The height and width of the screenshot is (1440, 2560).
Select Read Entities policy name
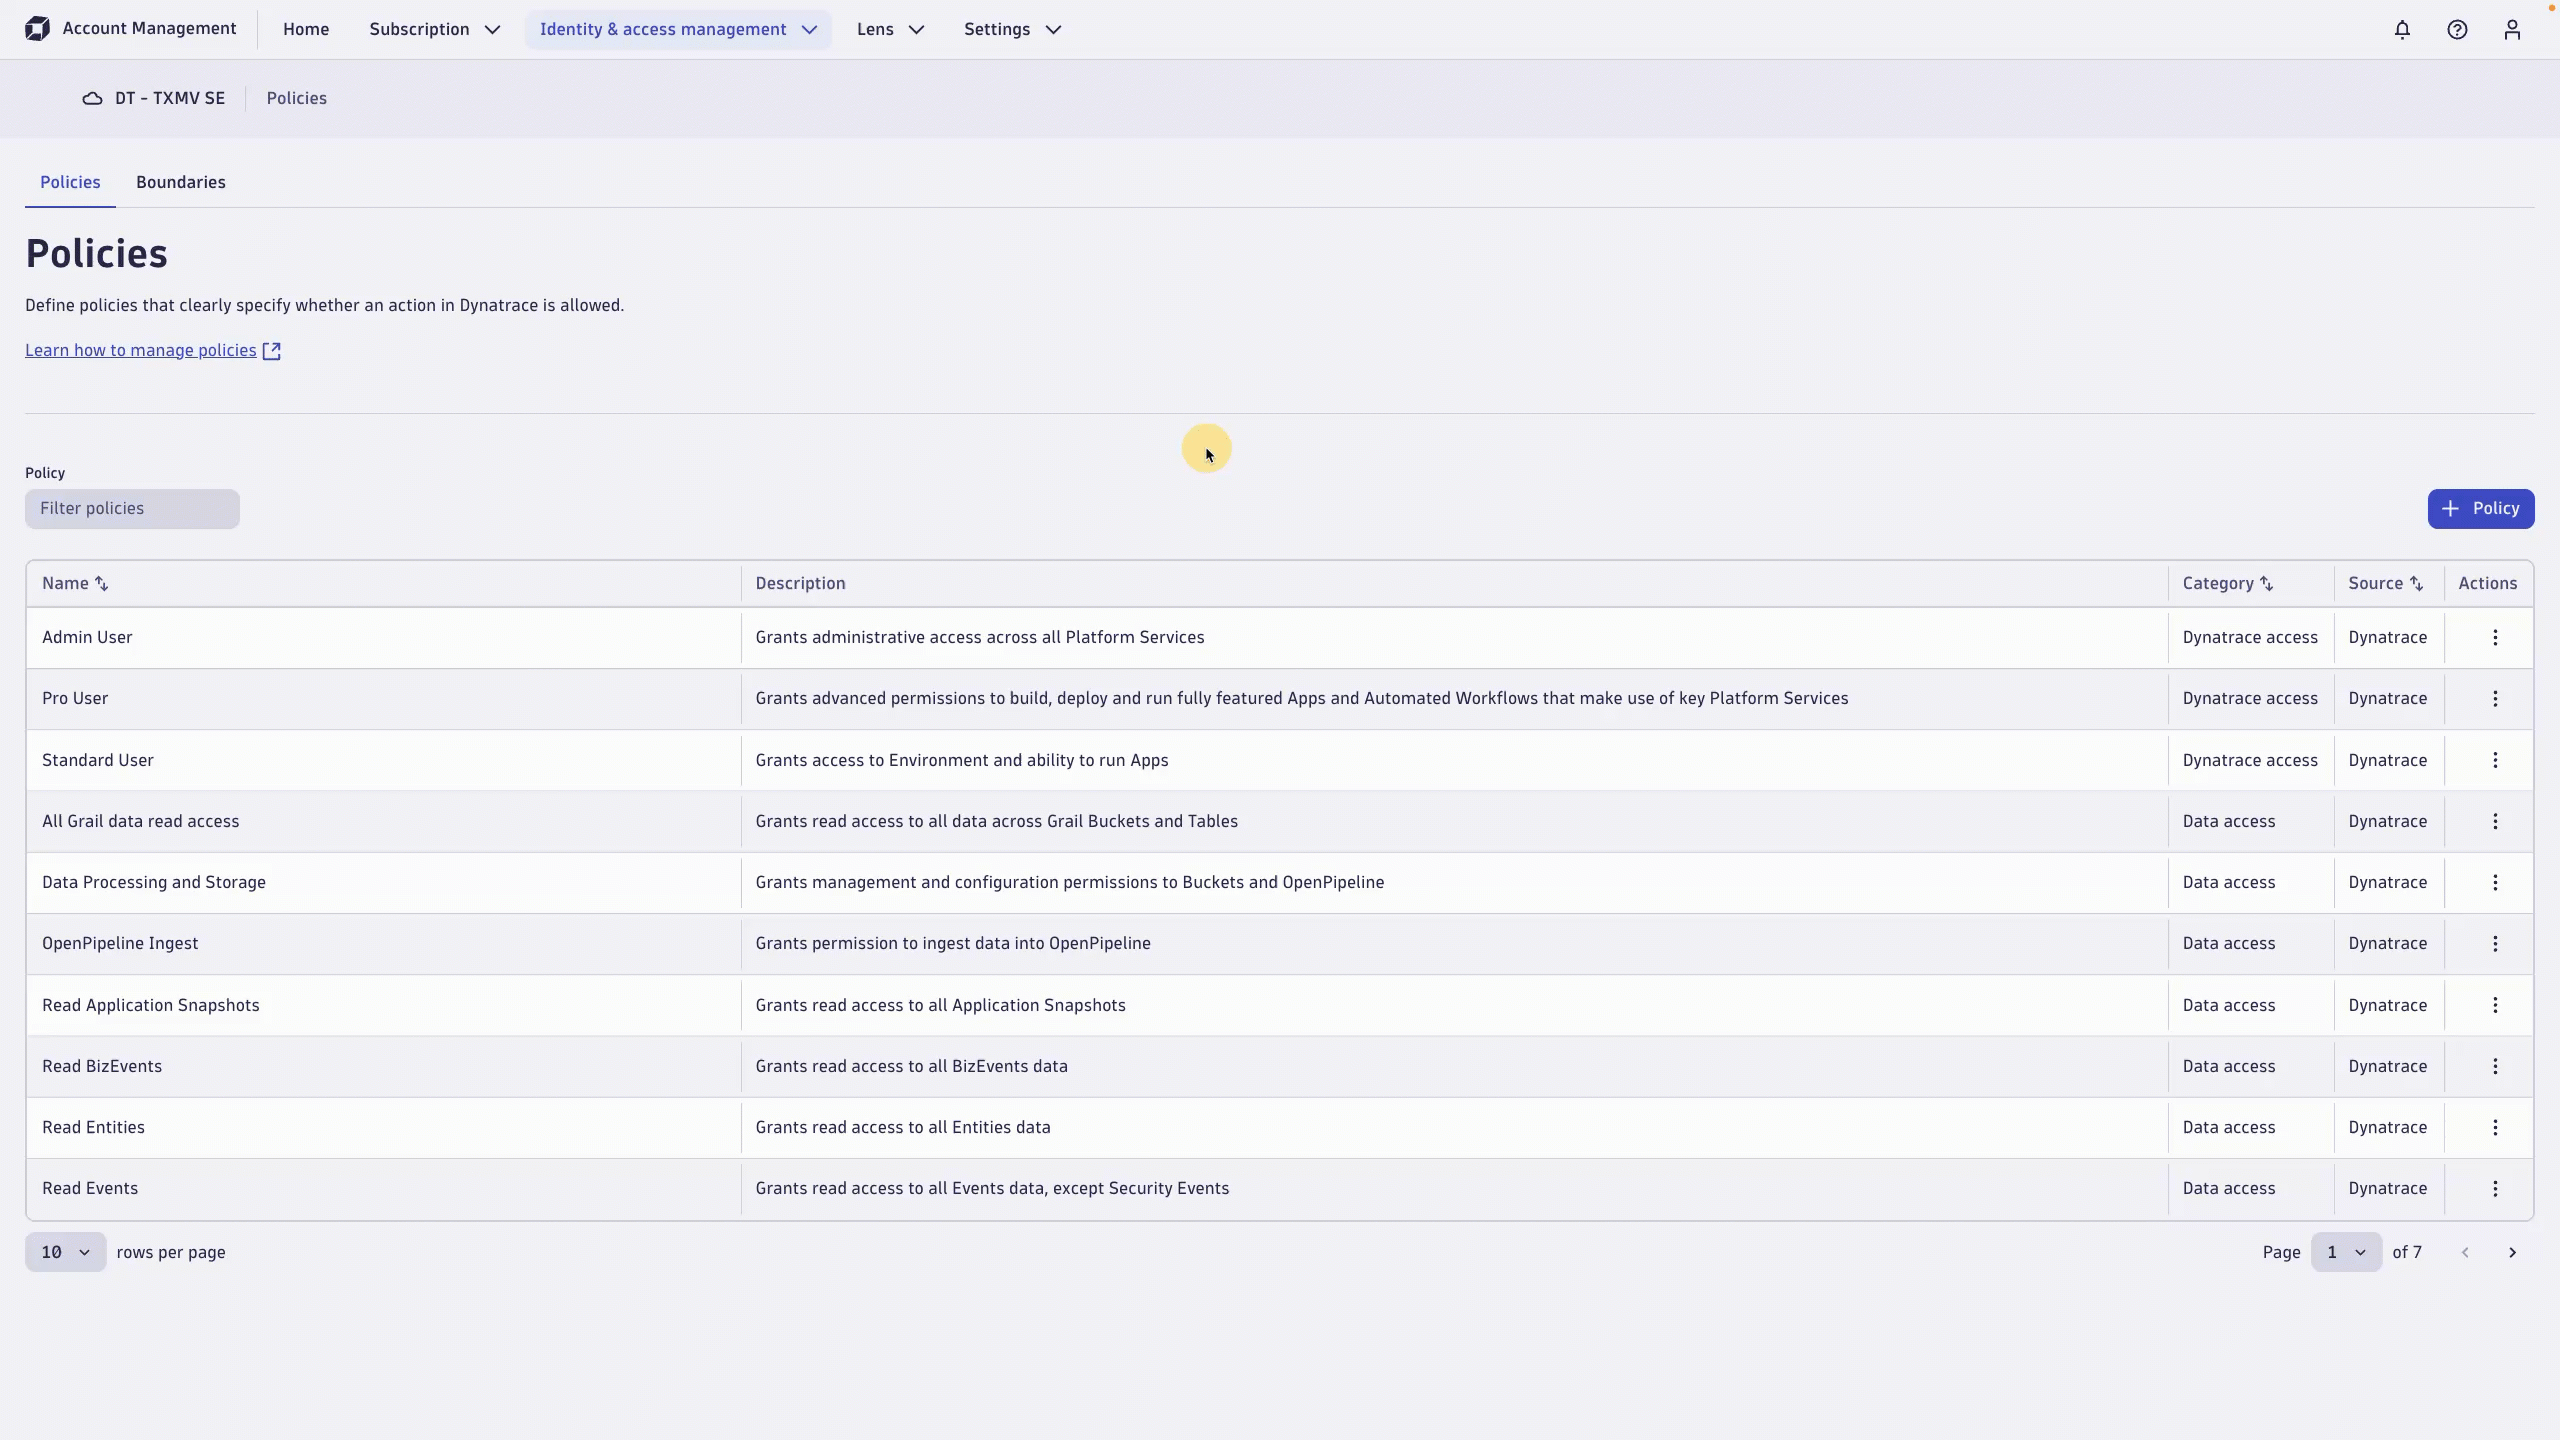93,1128
